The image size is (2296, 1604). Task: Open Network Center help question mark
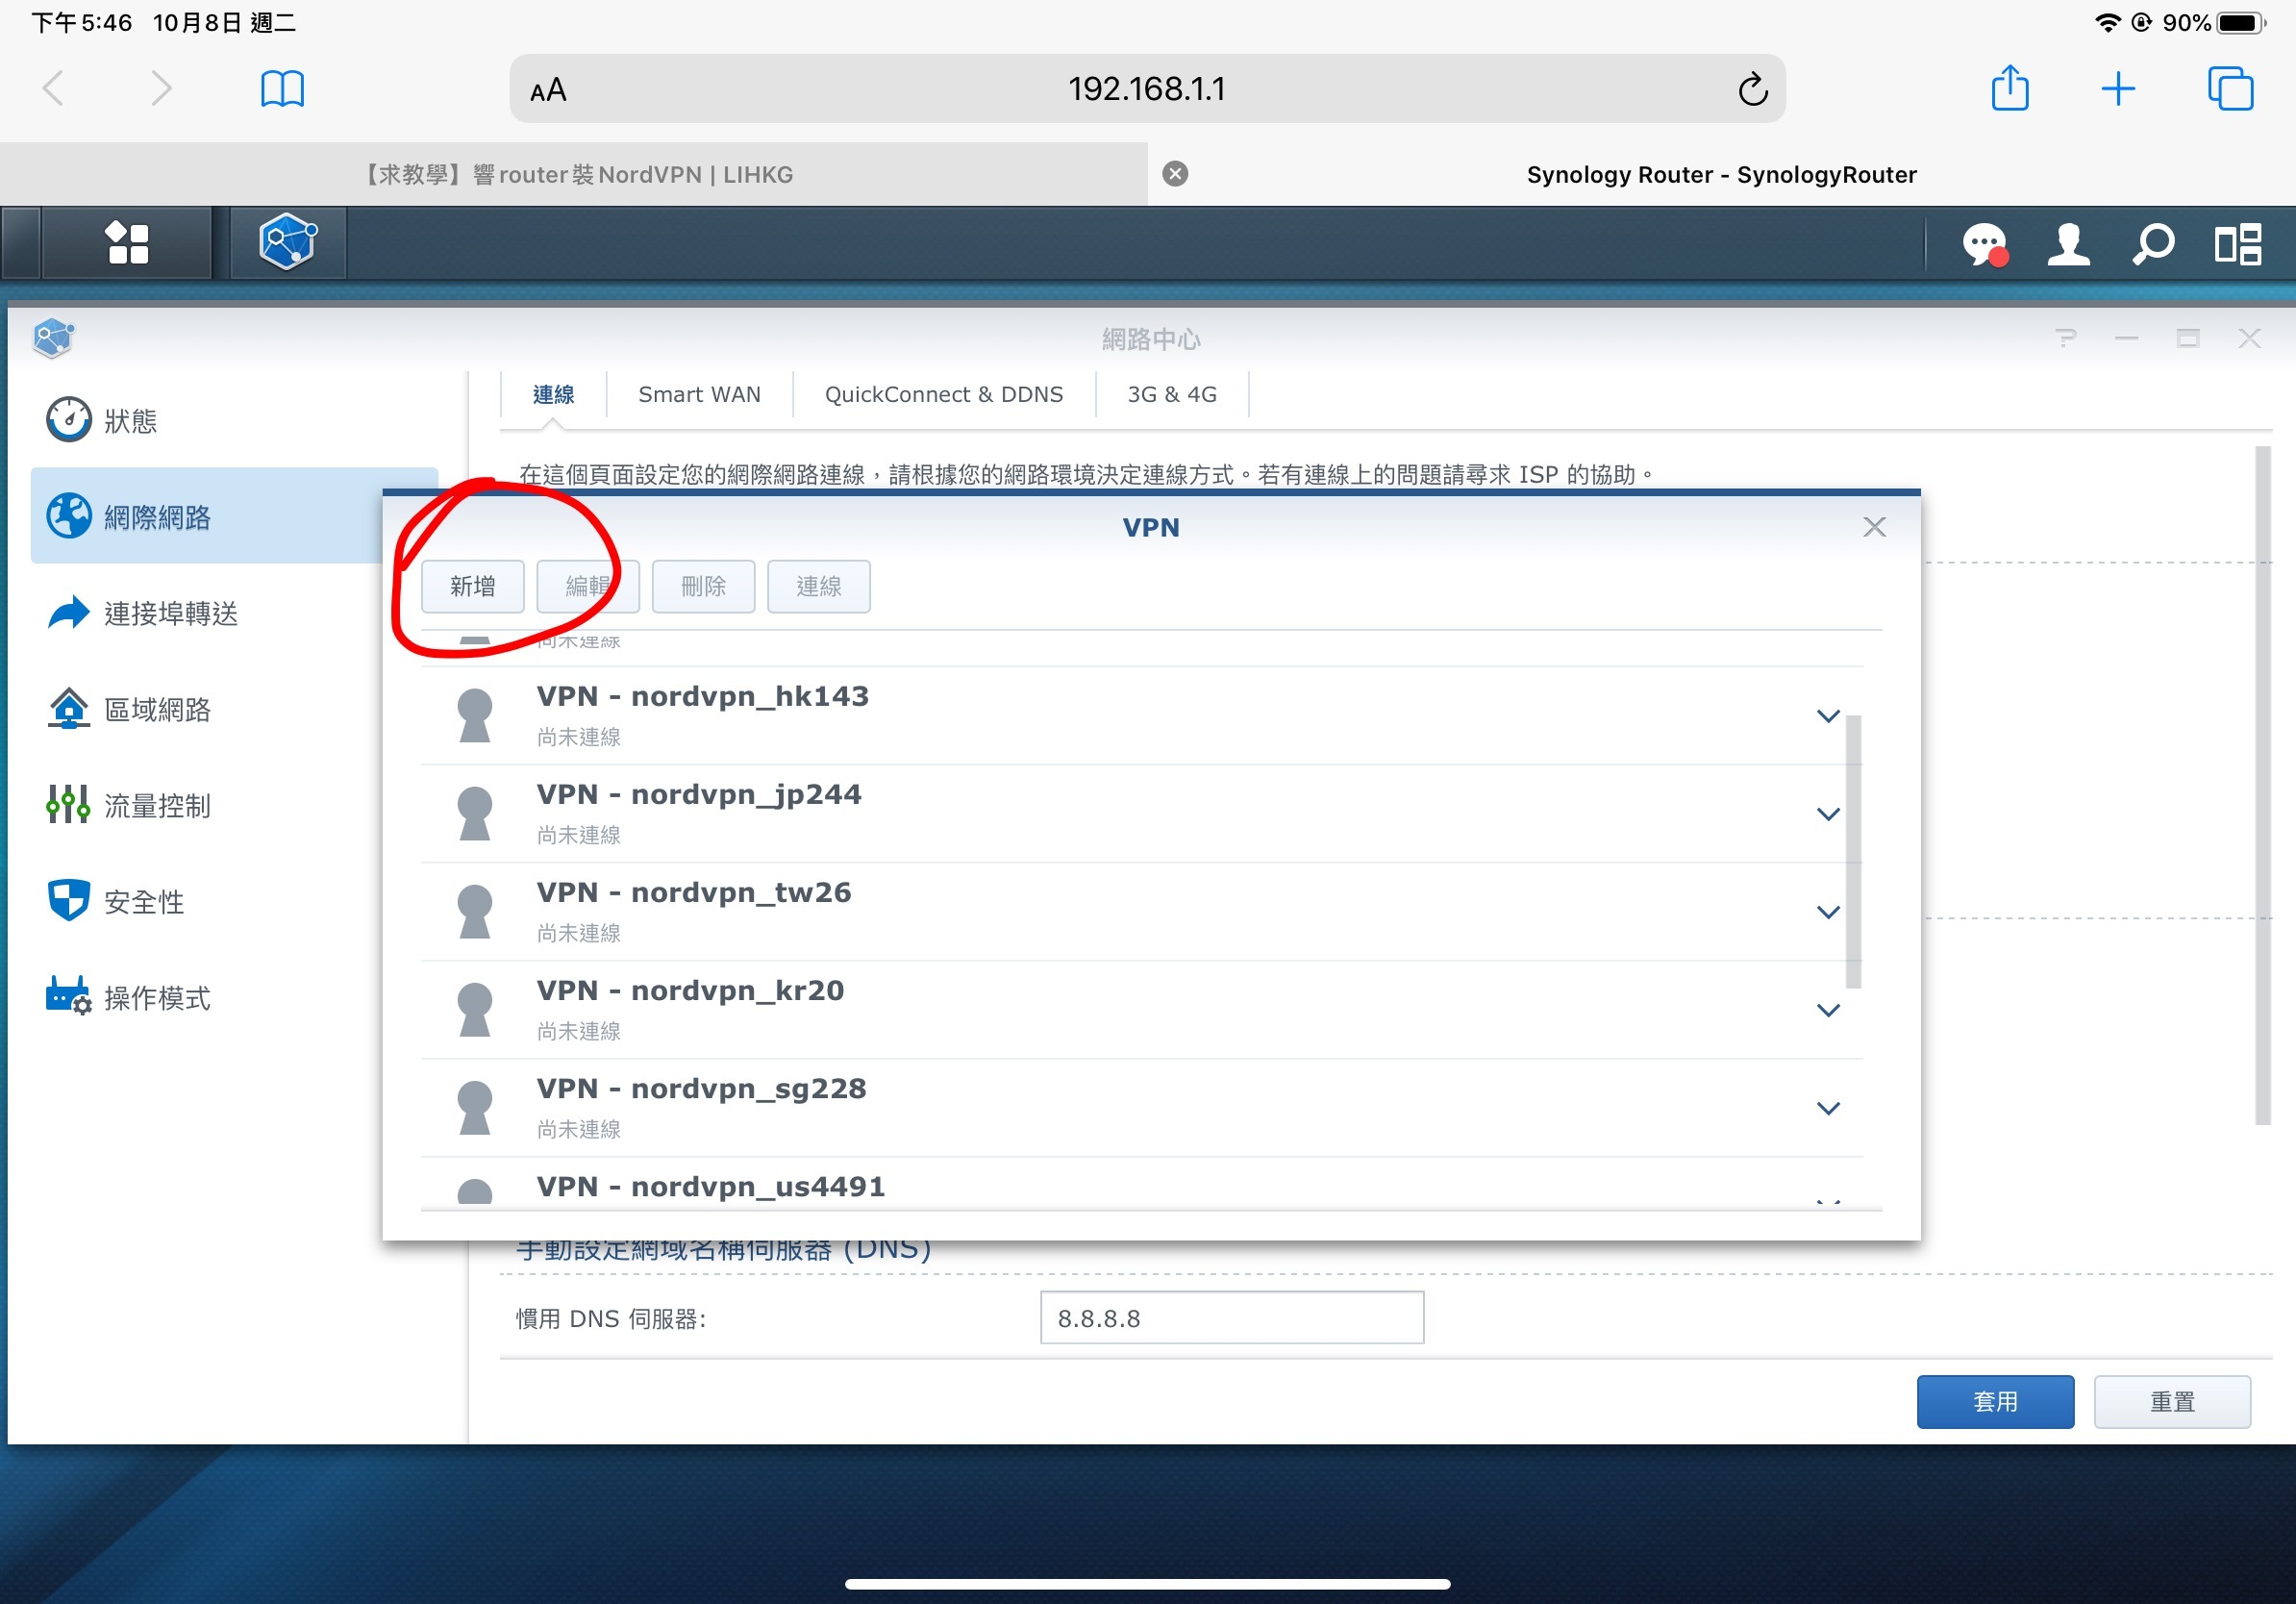2066,338
